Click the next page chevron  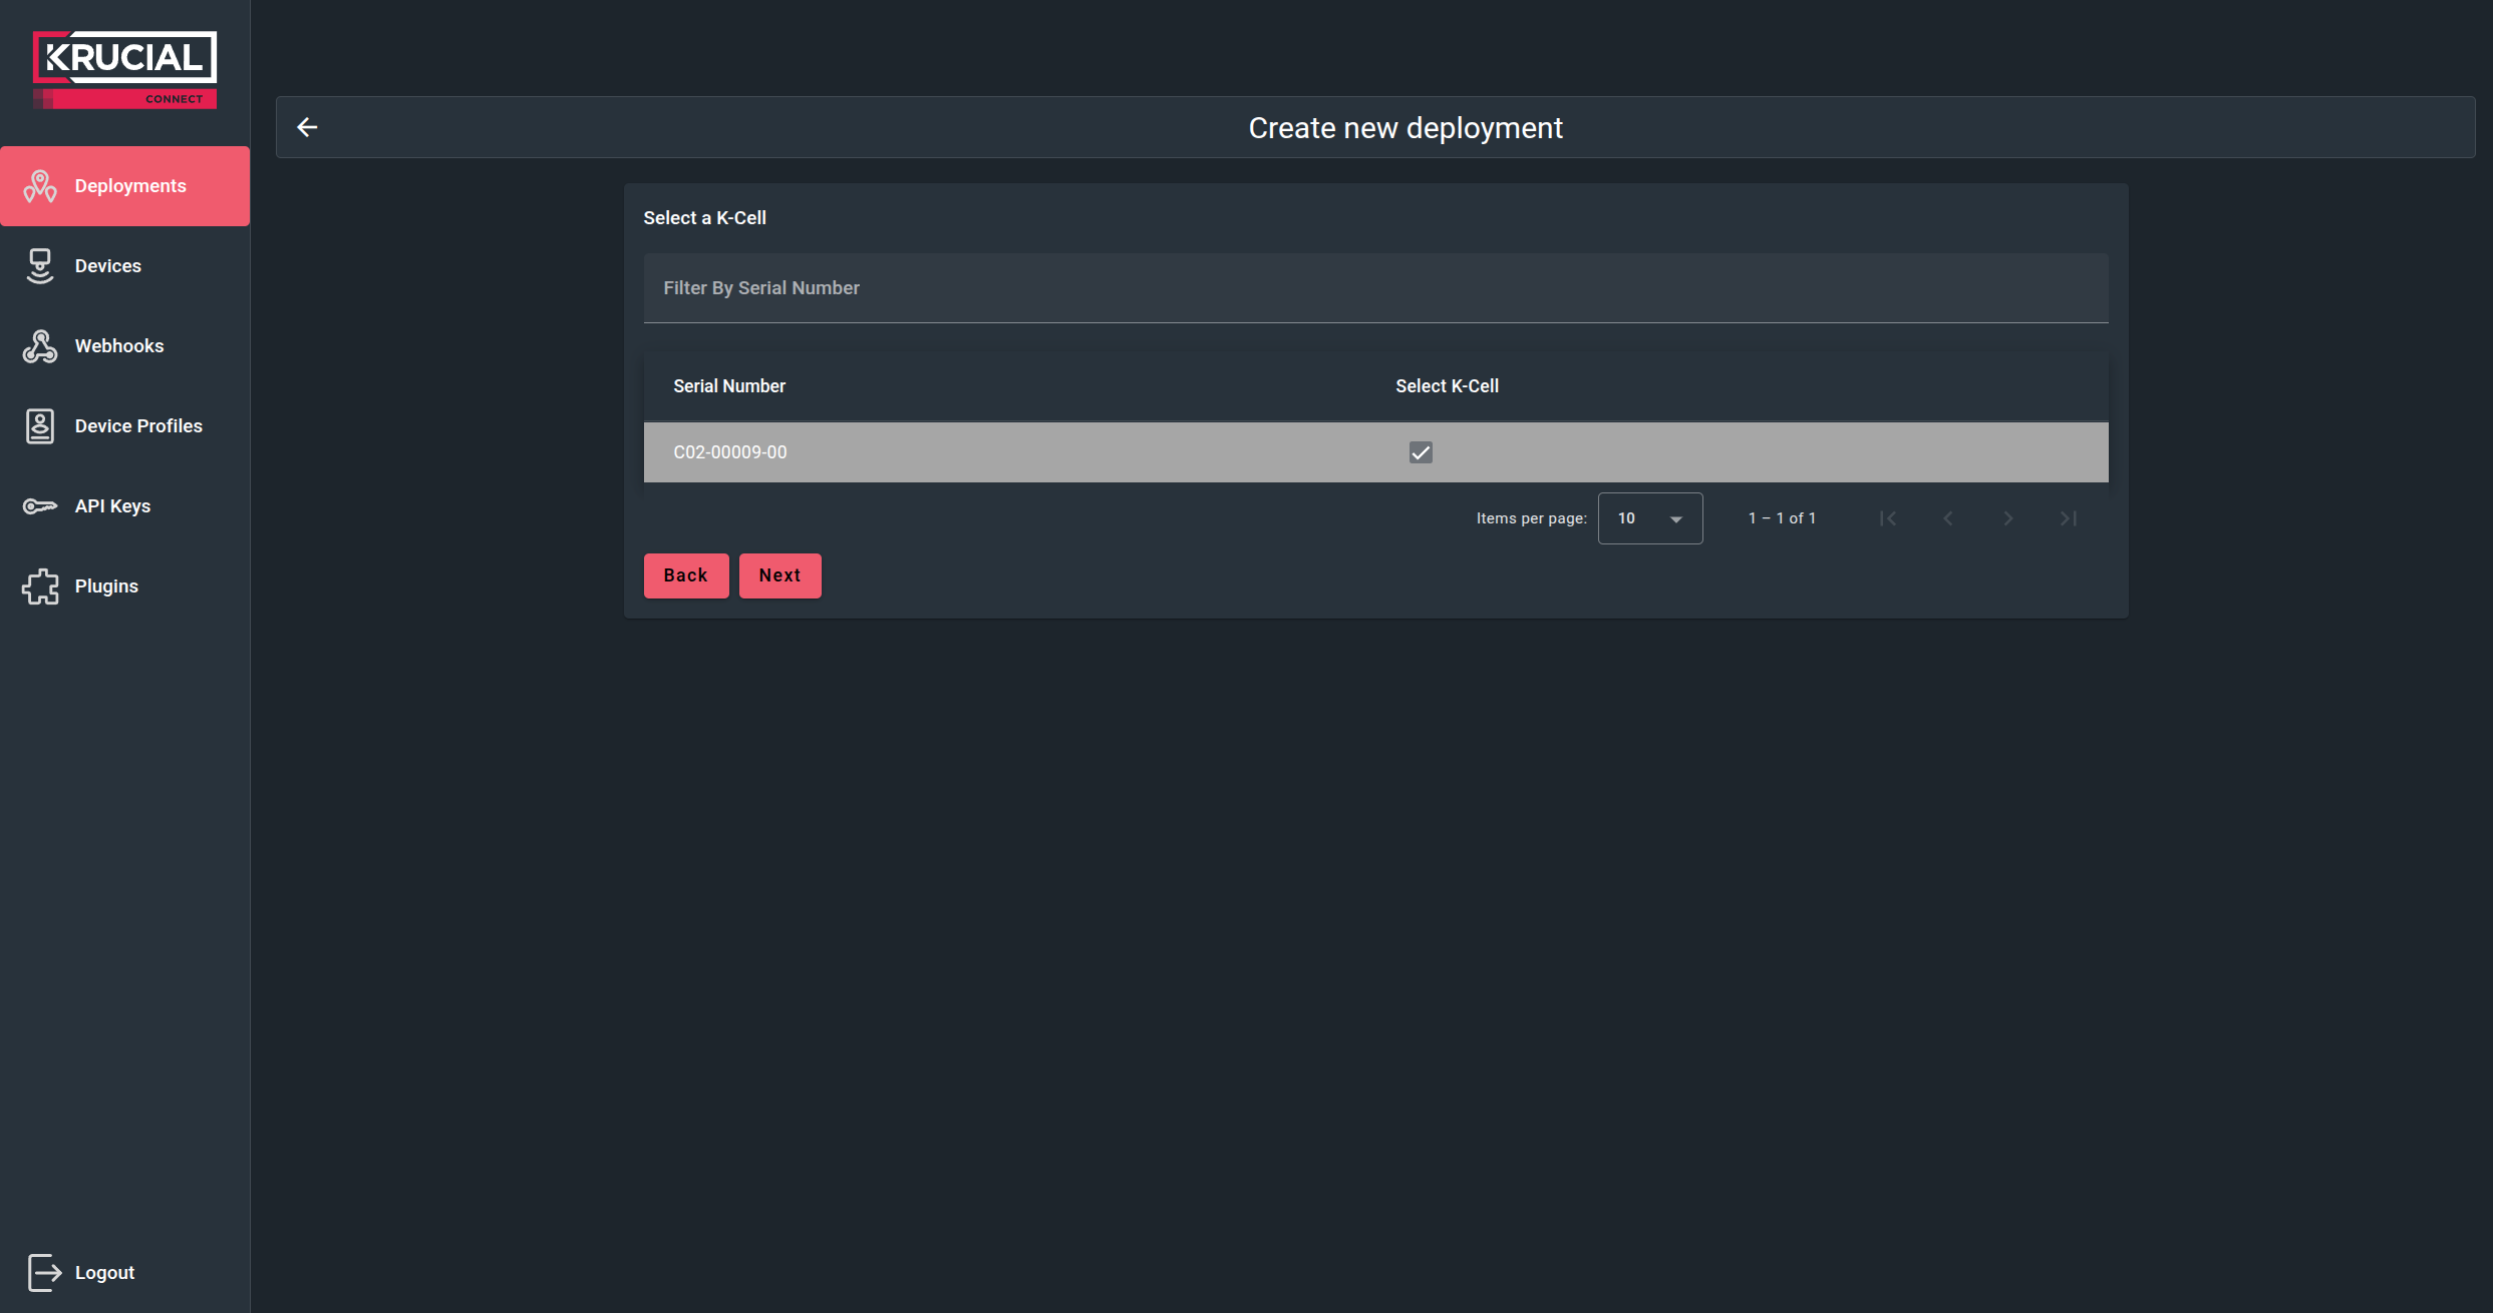coord(2008,518)
